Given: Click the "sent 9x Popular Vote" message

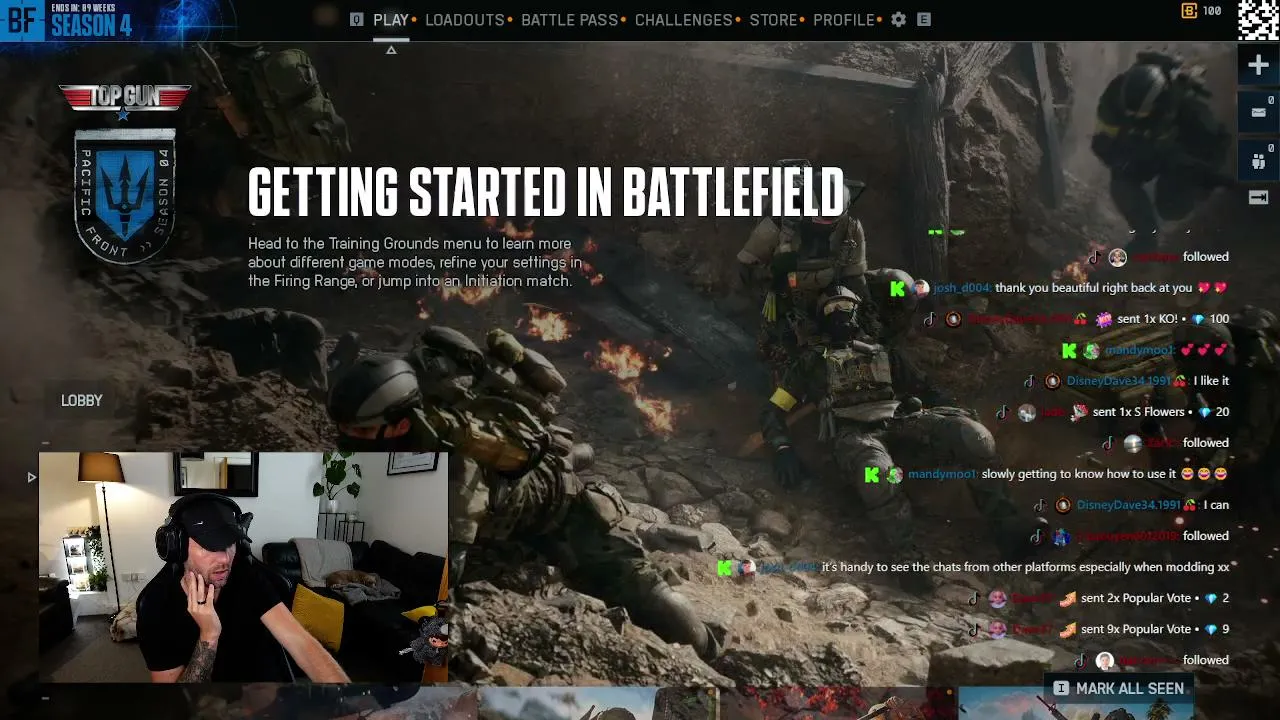Looking at the screenshot, I should 1155,629.
